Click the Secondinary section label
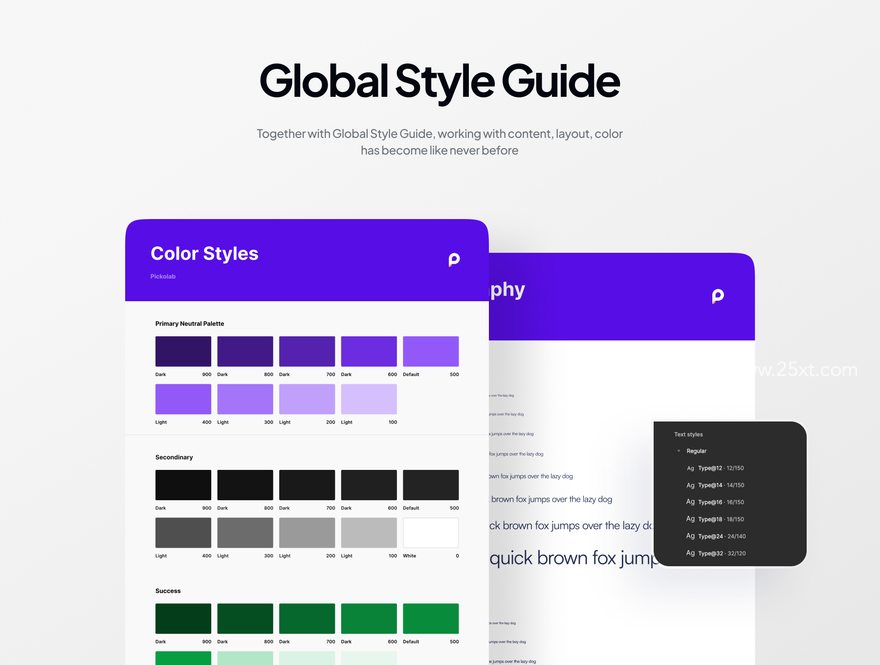 (174, 457)
